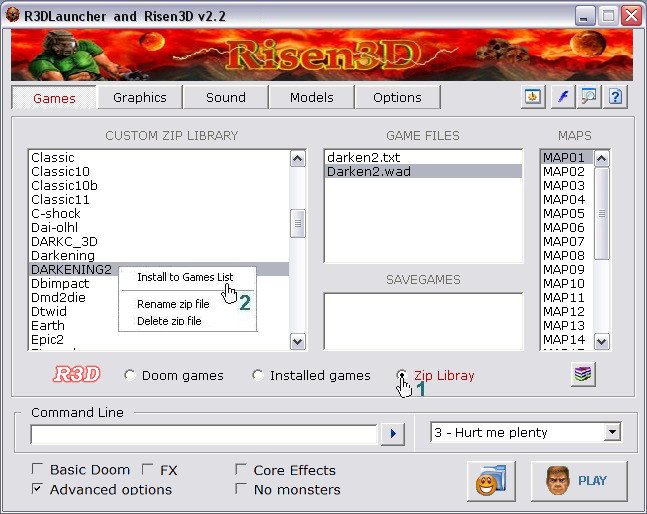Screen dimensions: 647x514
Task: Switch to the Graphics tab
Action: (x=140, y=97)
